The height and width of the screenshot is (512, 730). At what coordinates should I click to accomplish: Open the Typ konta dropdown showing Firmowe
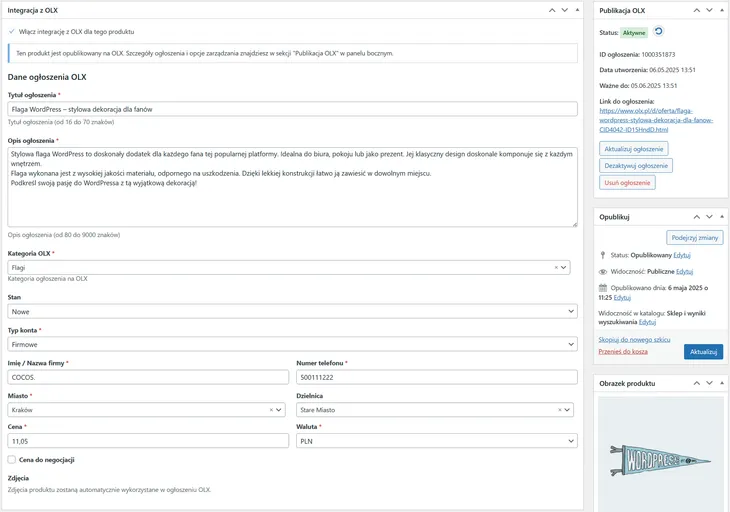point(292,344)
